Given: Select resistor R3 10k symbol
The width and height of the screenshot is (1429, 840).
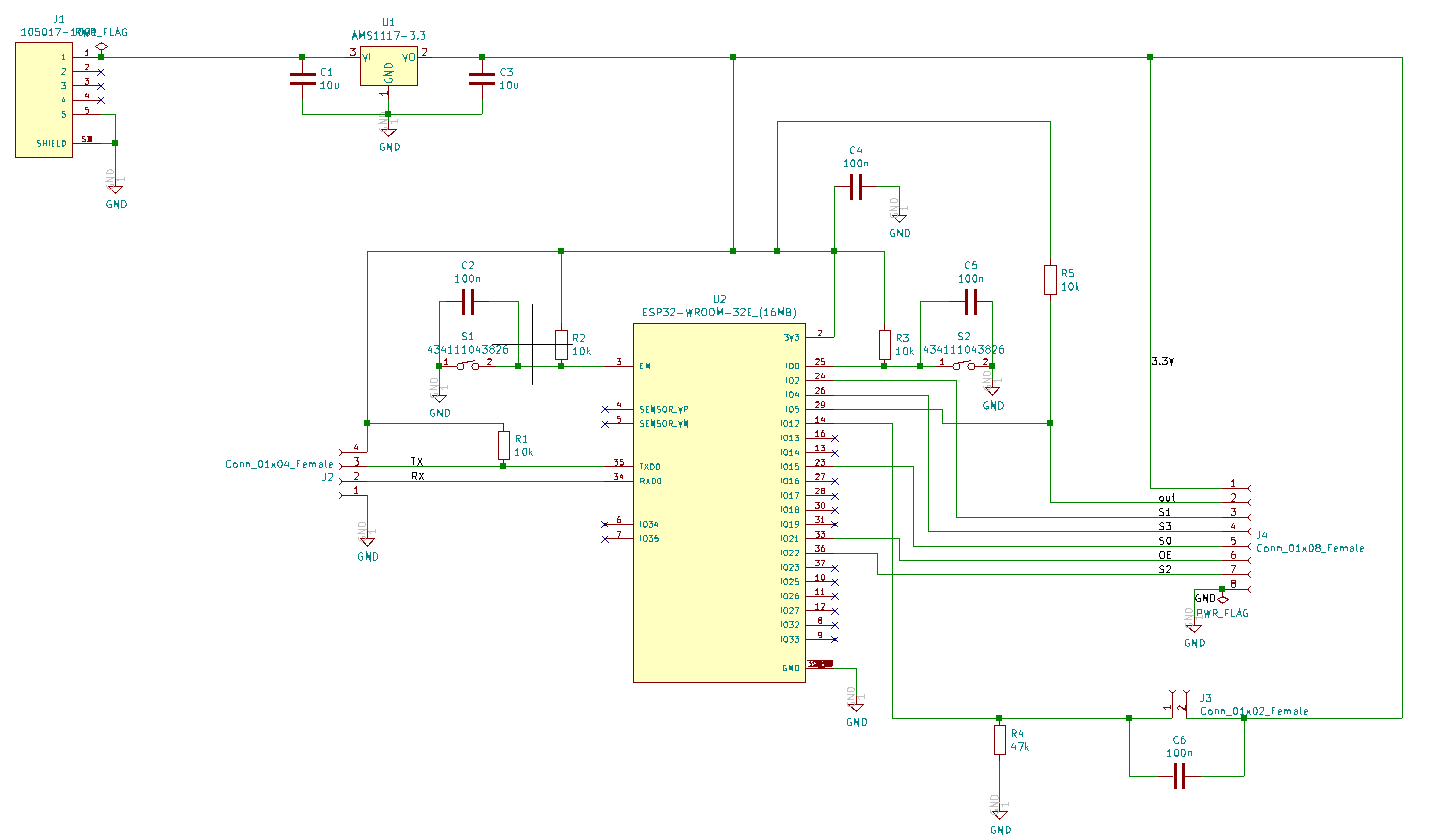Looking at the screenshot, I should 885,345.
